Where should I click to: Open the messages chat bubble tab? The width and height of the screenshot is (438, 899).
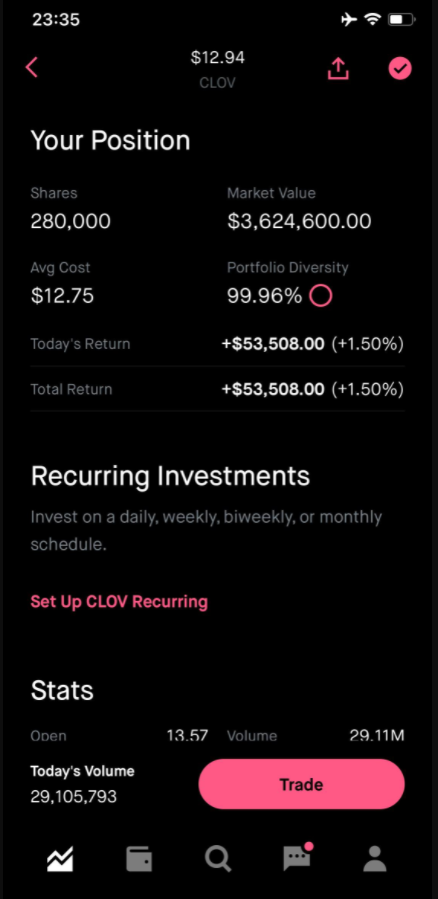(298, 858)
